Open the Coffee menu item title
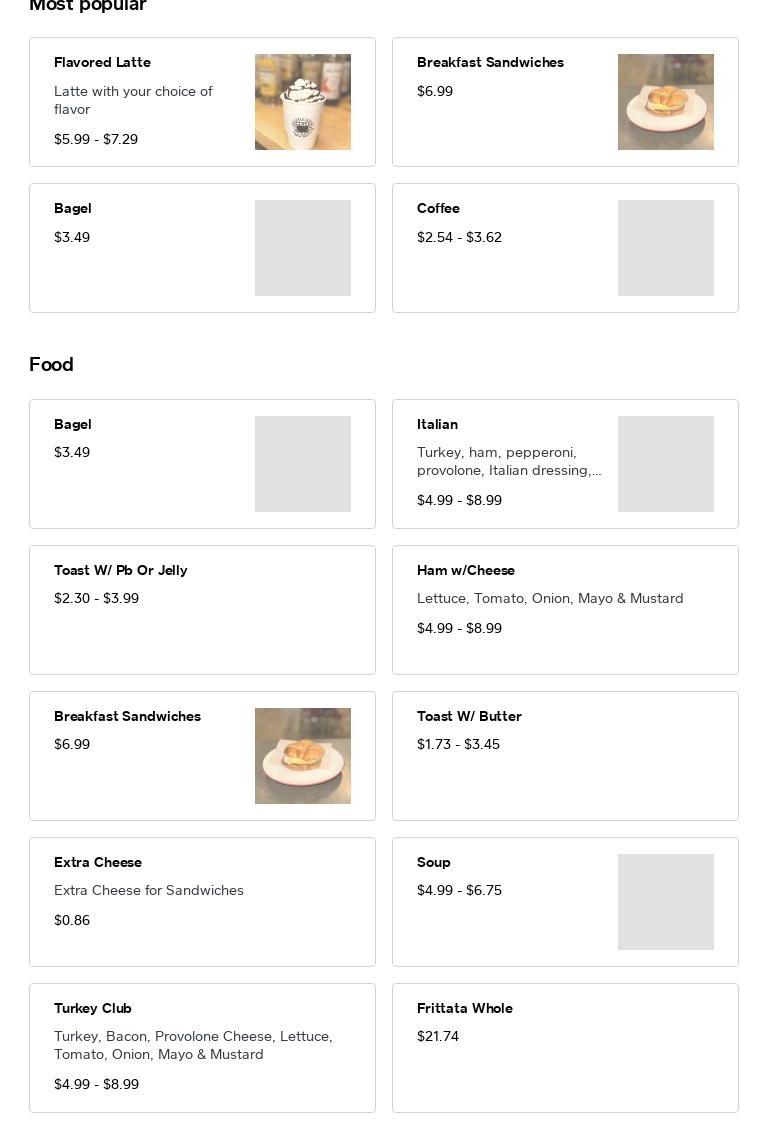Screen dimensions: 768x1128 tap(438, 208)
